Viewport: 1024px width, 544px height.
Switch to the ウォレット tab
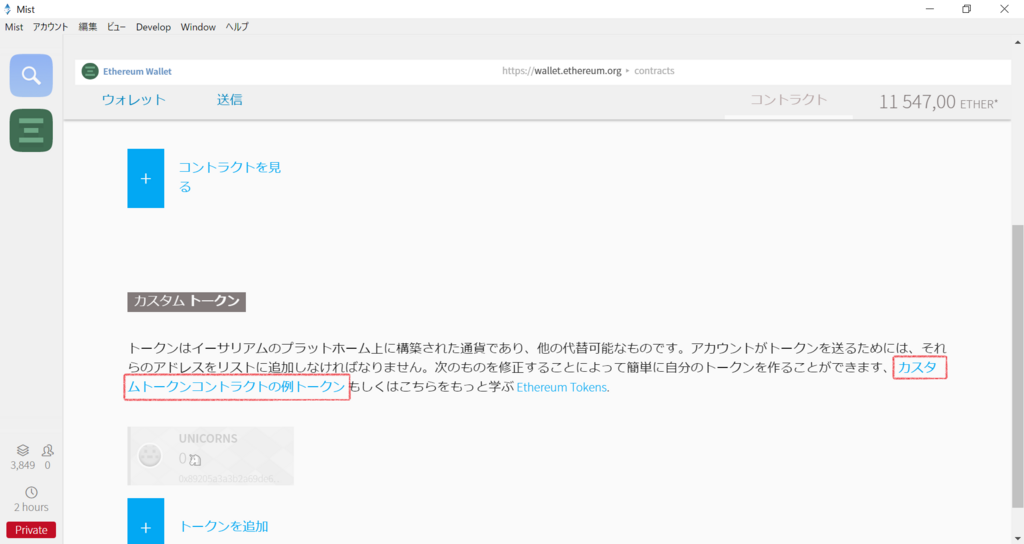pos(134,100)
